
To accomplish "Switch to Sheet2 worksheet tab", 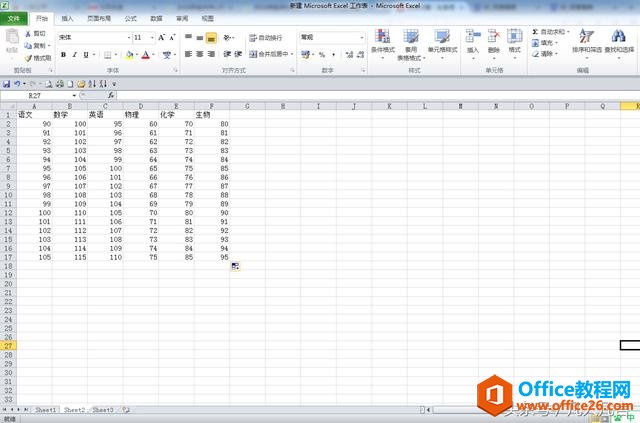I will pos(74,410).
